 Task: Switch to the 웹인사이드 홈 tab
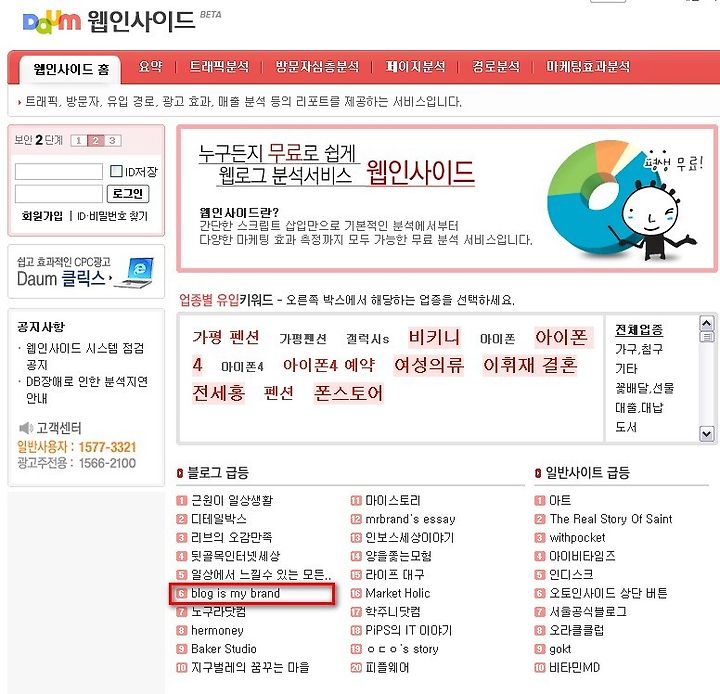tap(71, 69)
